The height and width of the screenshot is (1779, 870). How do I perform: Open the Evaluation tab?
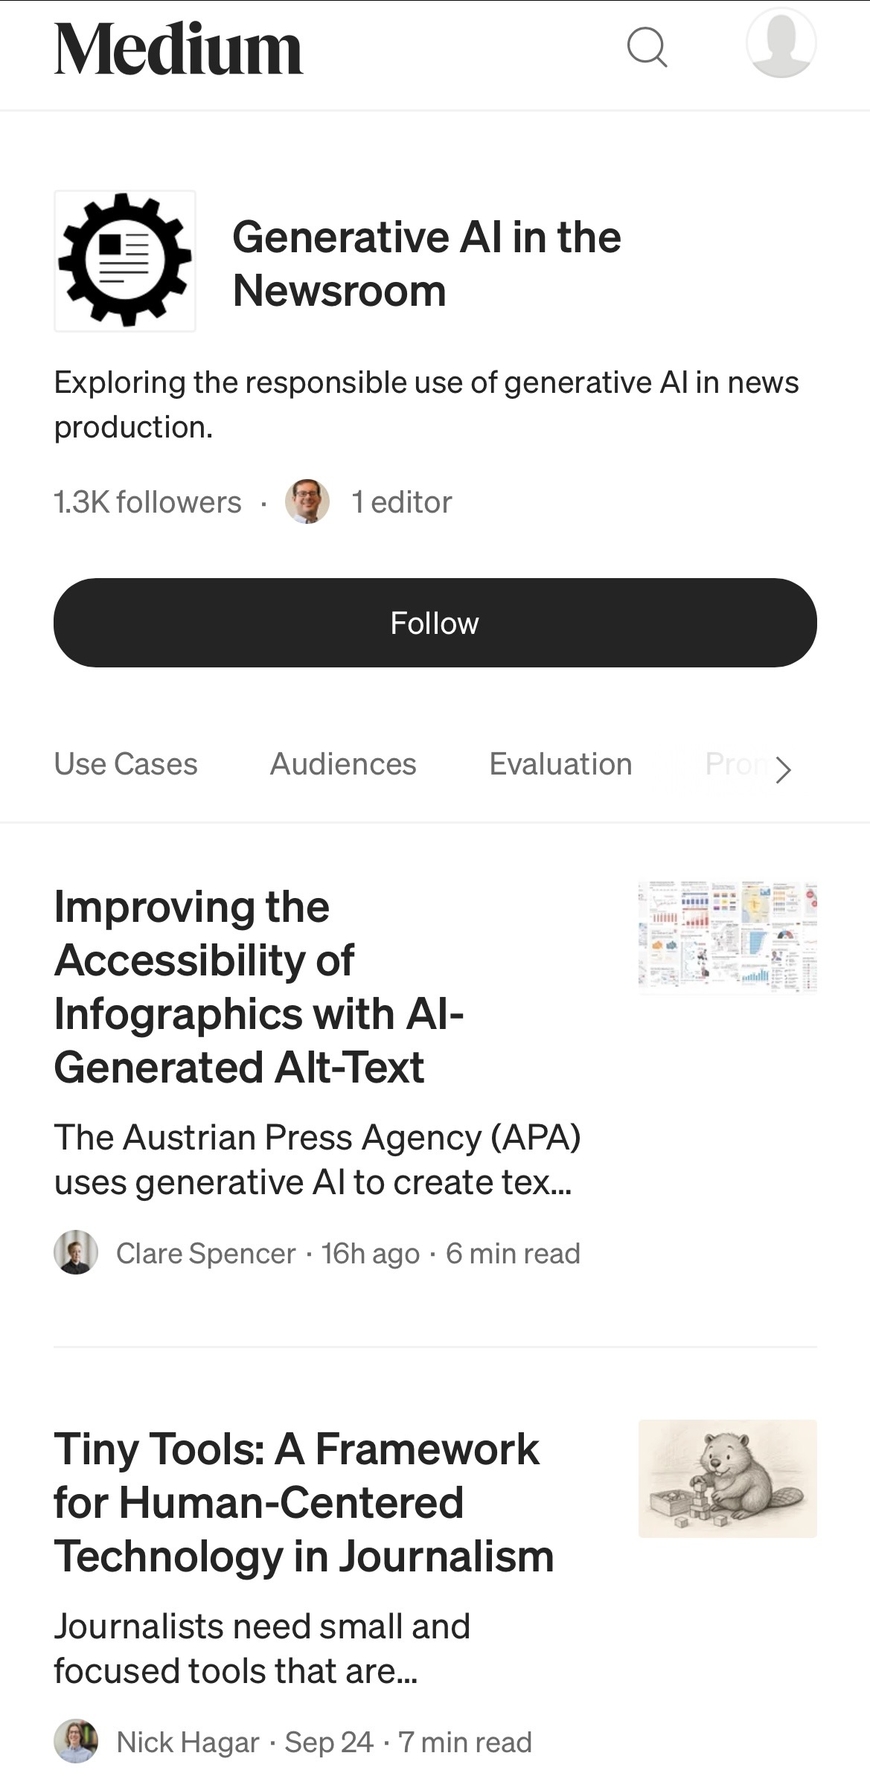560,764
